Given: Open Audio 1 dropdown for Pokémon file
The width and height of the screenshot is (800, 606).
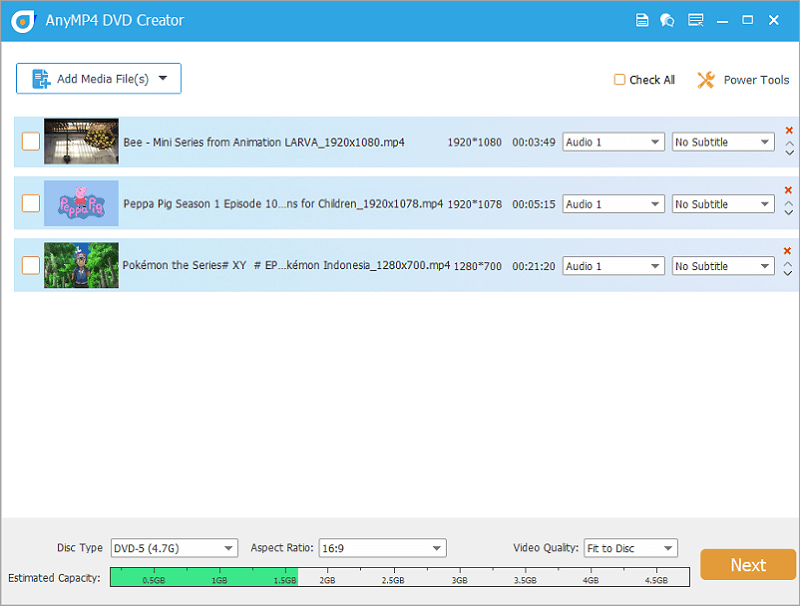Looking at the screenshot, I should (x=613, y=266).
